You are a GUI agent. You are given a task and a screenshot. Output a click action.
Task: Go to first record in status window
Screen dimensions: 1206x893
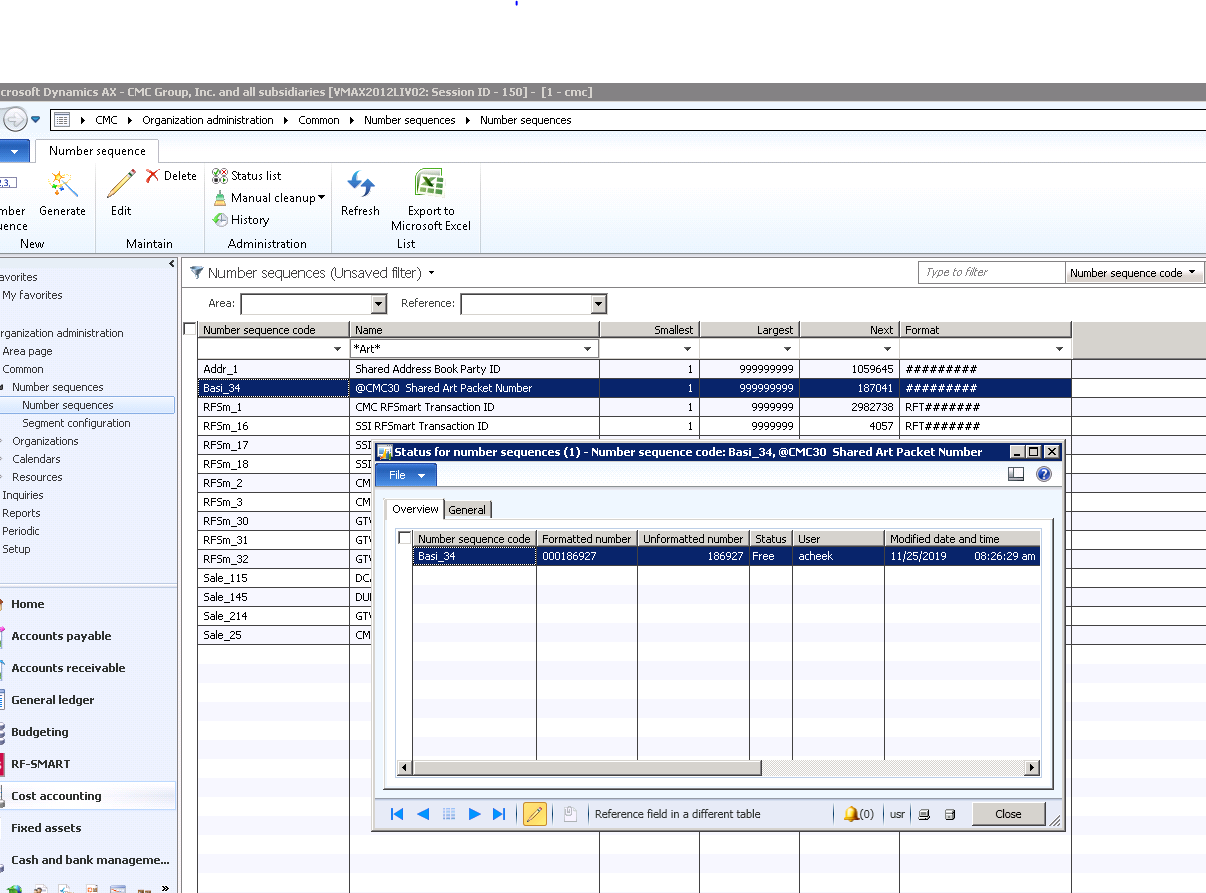pyautogui.click(x=397, y=814)
